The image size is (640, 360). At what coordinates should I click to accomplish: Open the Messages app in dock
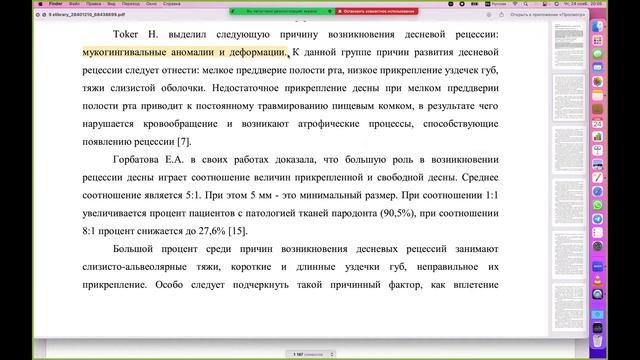tap(597, 54)
